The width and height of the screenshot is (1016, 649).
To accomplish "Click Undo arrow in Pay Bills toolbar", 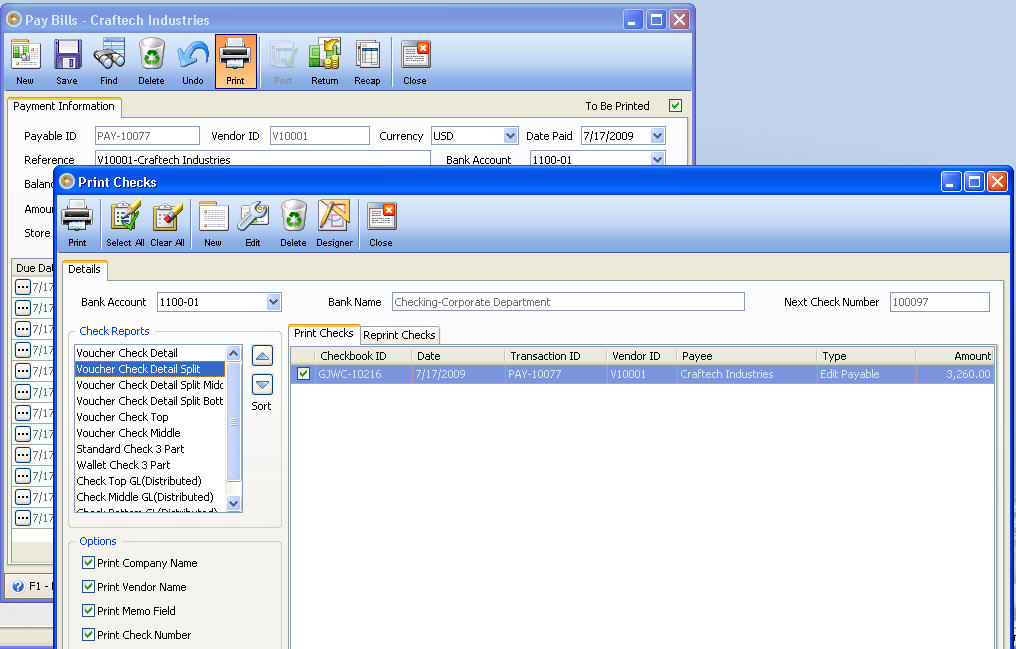I will tap(193, 62).
